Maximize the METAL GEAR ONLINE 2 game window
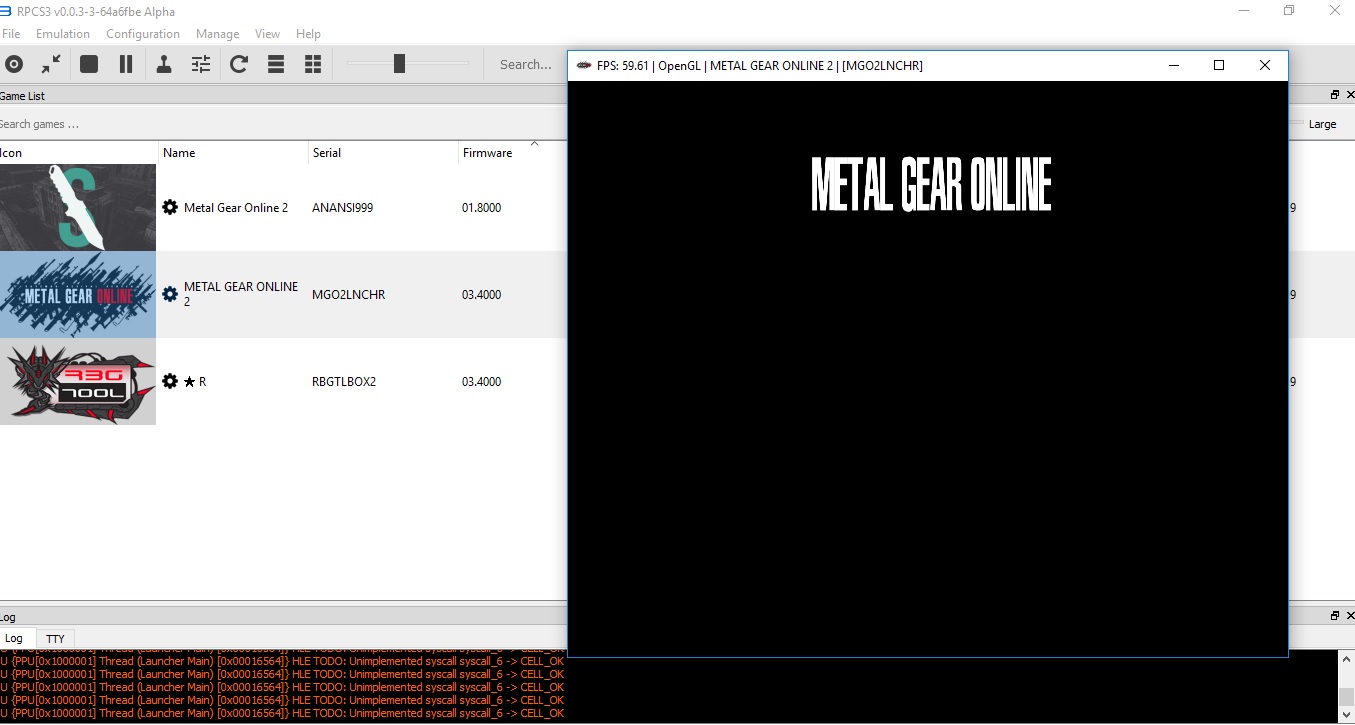The height and width of the screenshot is (725, 1355). pos(1219,65)
